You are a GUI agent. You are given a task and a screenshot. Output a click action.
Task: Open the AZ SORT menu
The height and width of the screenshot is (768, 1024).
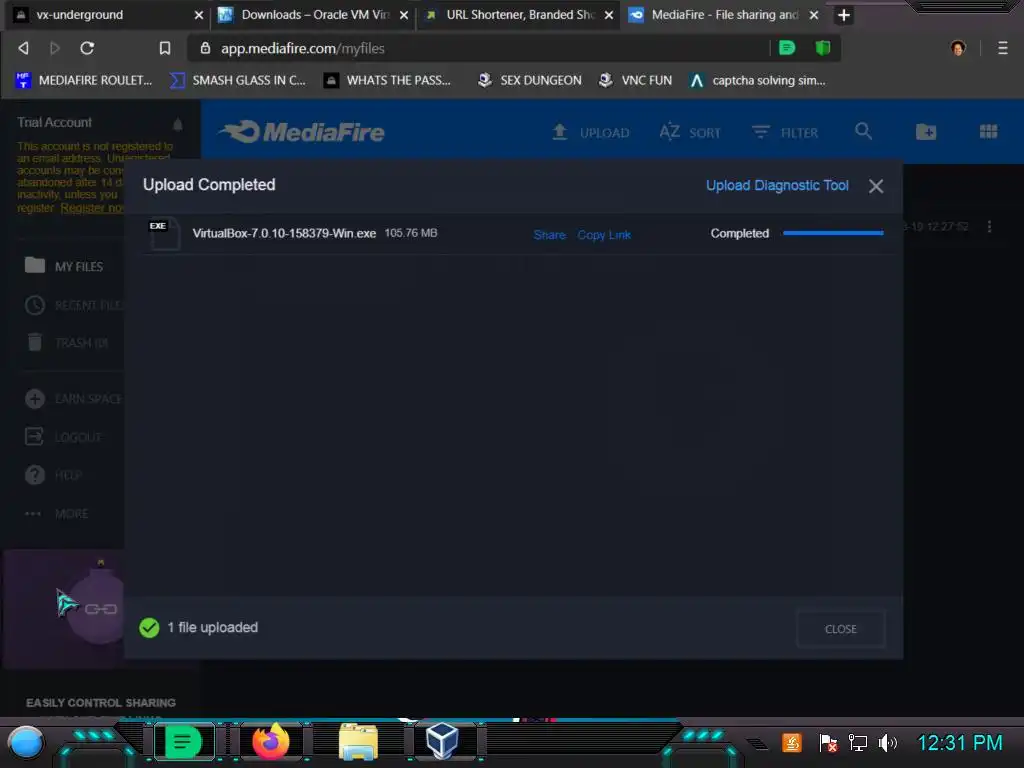[690, 133]
